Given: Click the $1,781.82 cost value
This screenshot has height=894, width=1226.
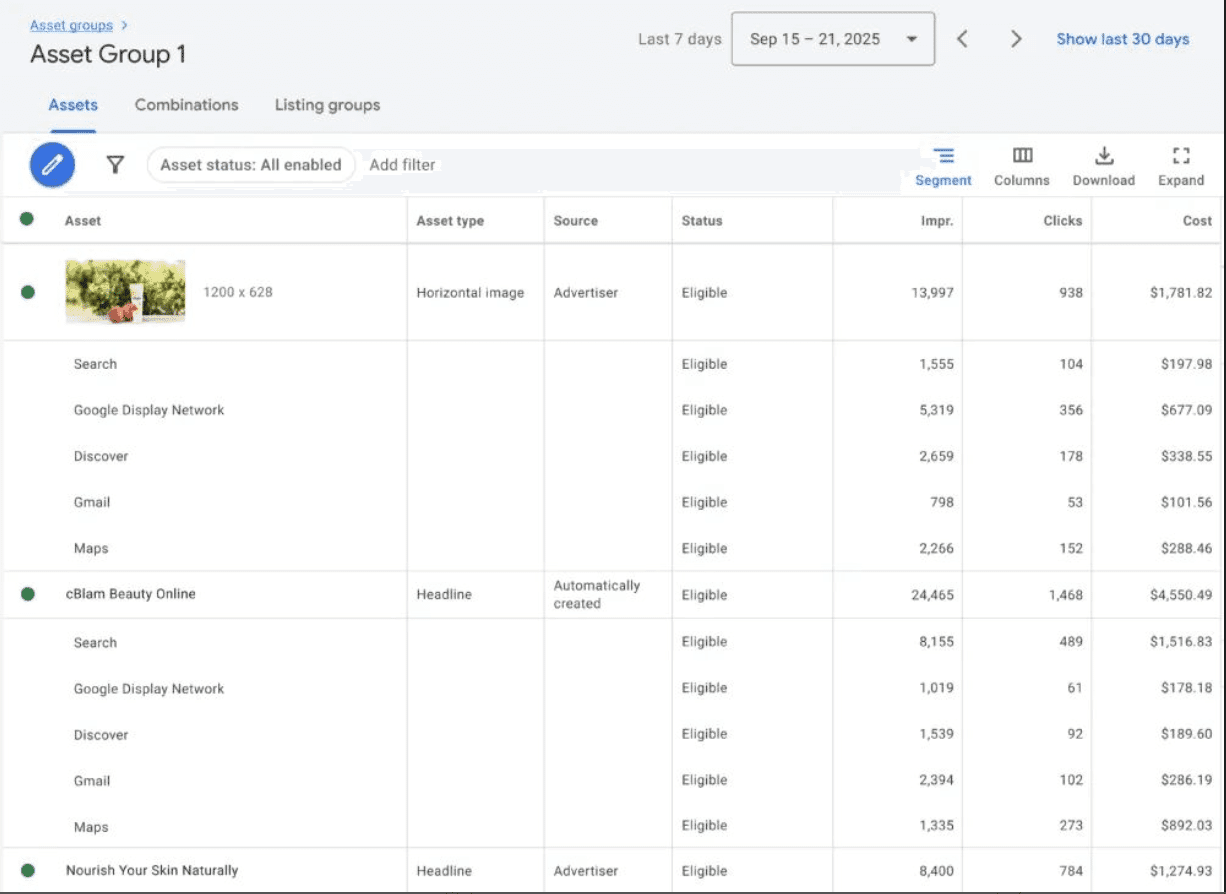Looking at the screenshot, I should (x=1181, y=293).
